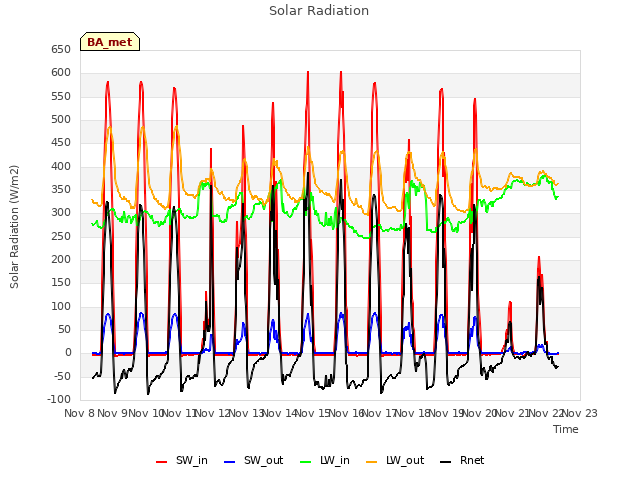Click the 300 y-axis tick label
Screen dimensions: 640x480
(61, 213)
